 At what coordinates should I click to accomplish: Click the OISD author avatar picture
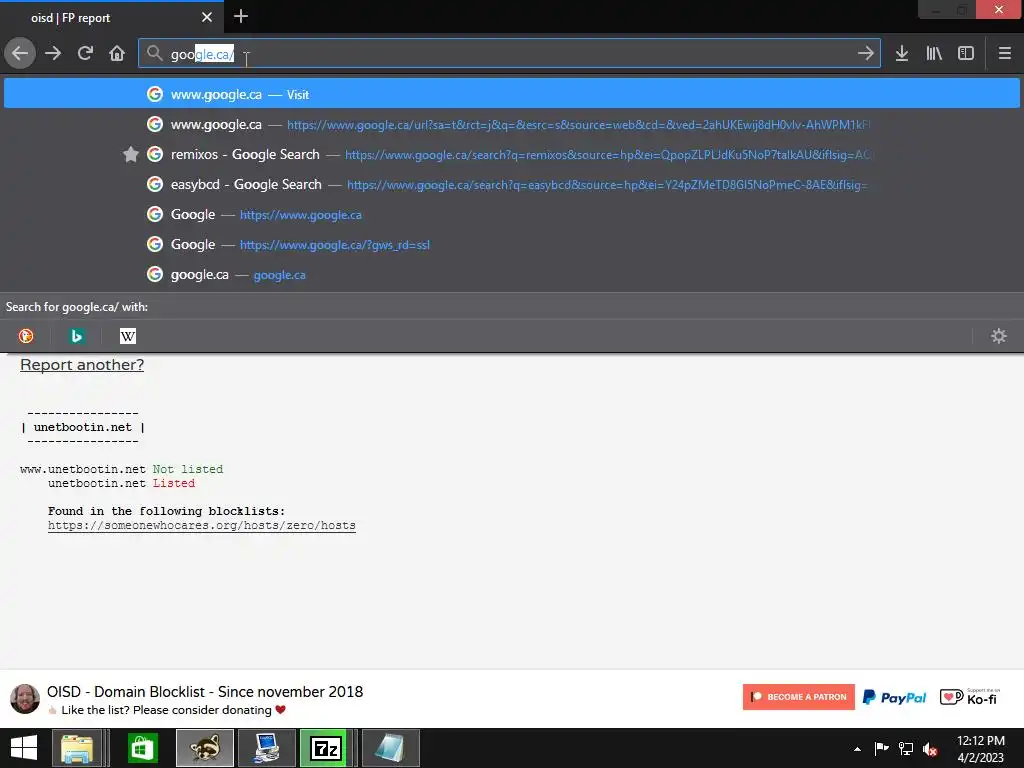(x=25, y=699)
